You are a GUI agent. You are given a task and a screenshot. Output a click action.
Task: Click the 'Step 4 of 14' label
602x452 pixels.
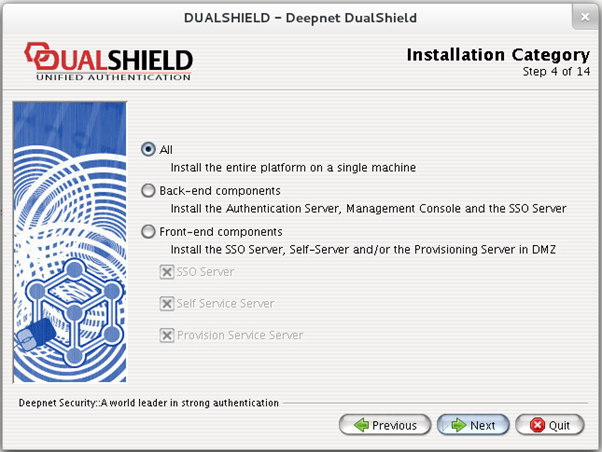[556, 71]
